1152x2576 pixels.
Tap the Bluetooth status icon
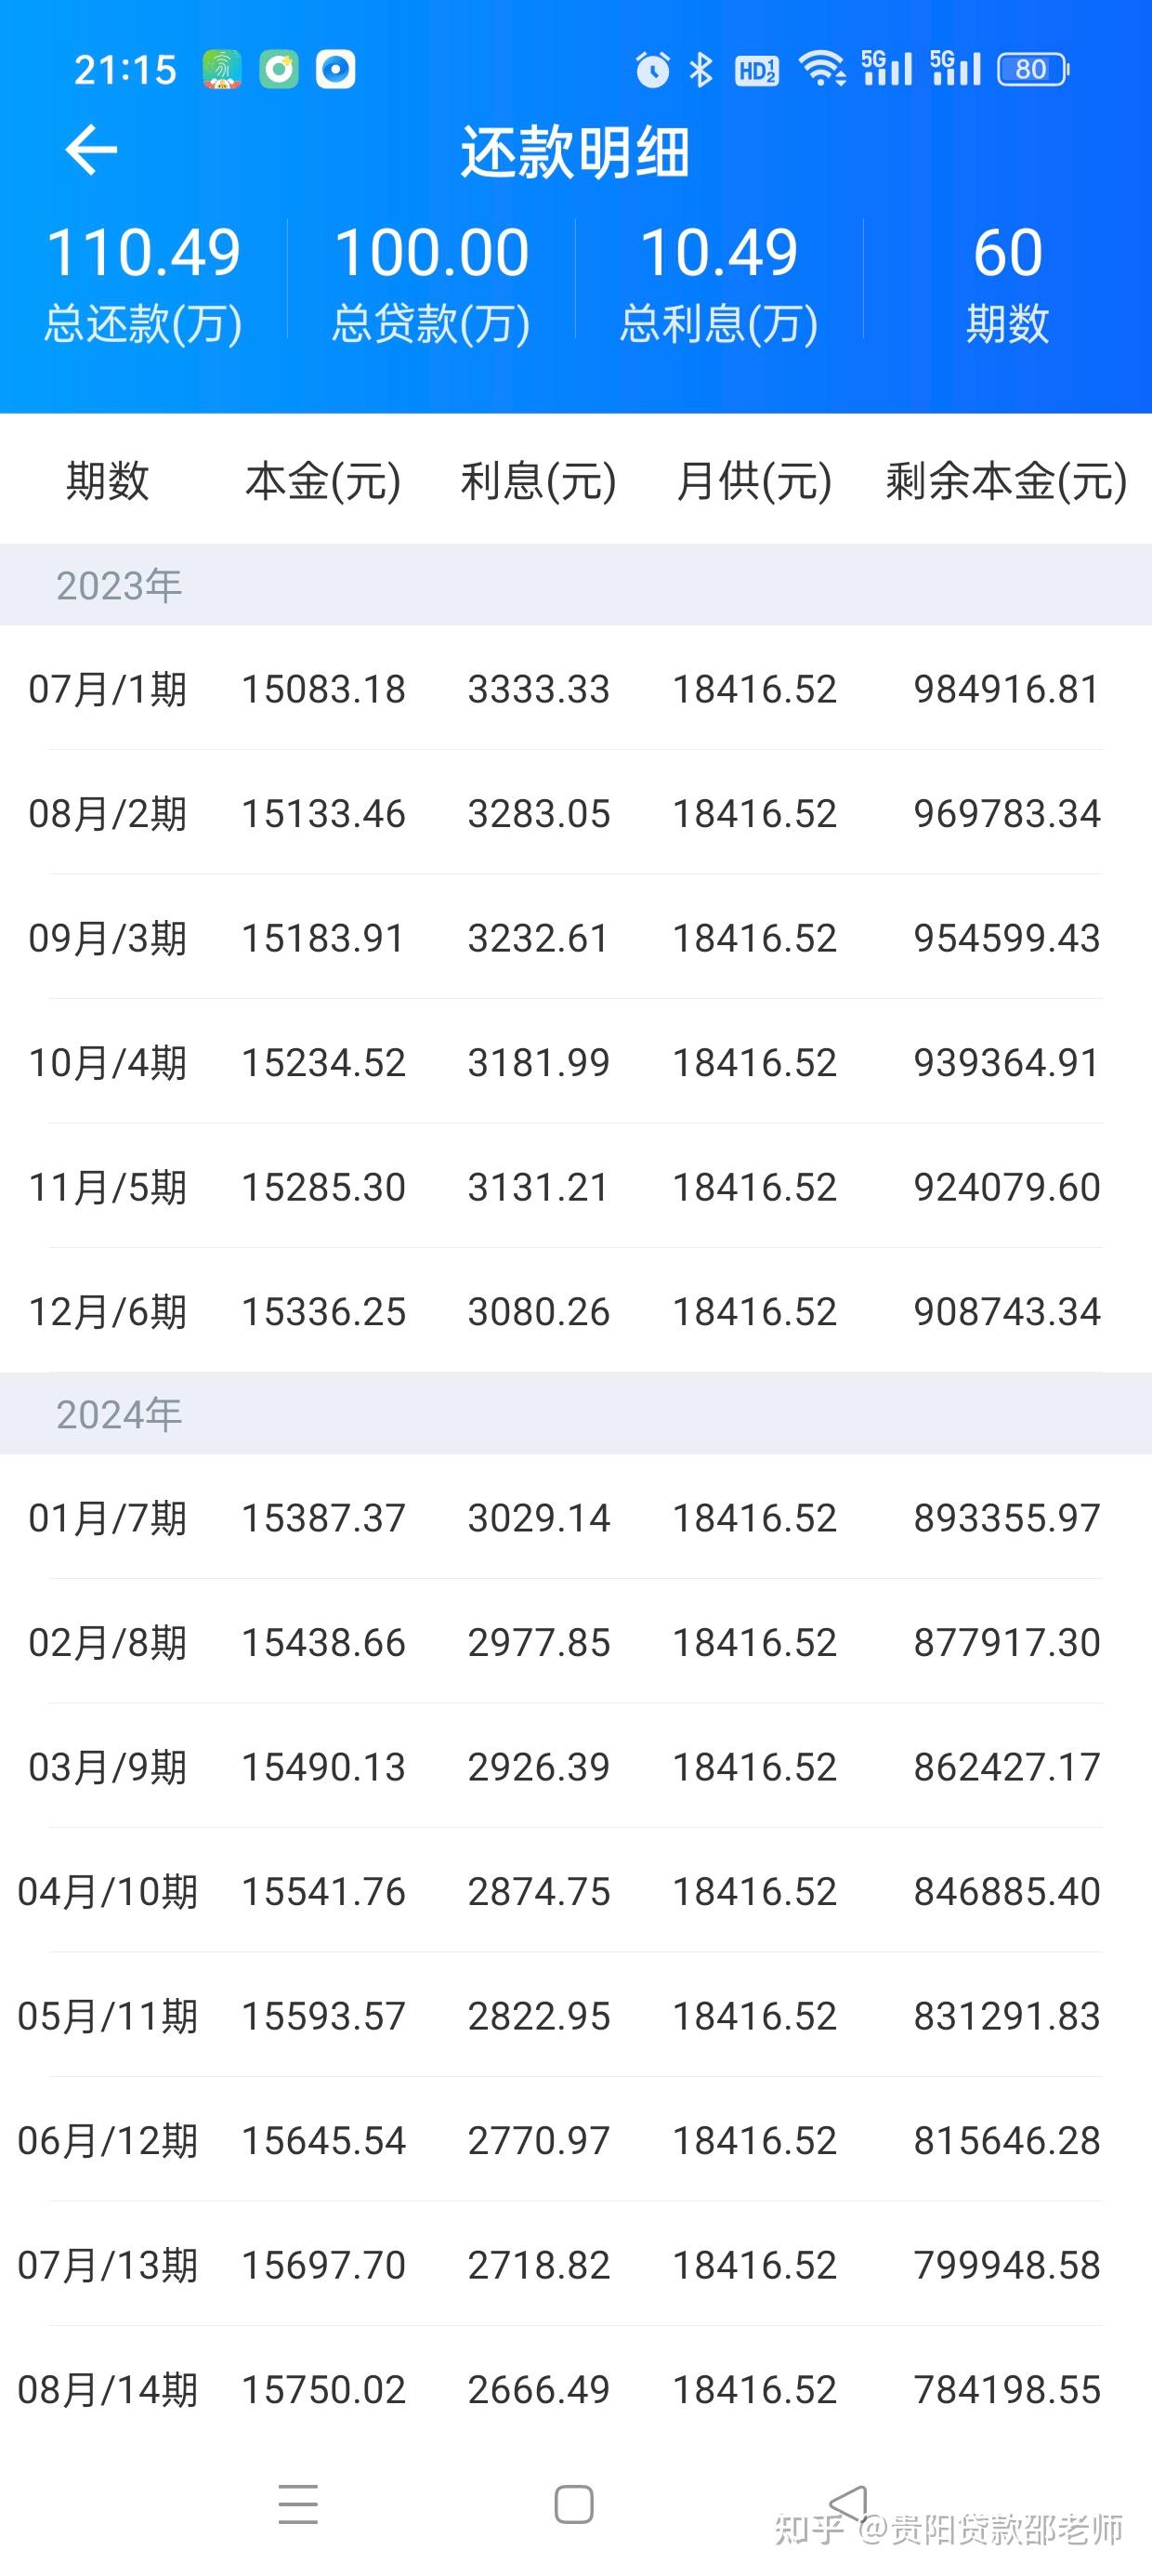[701, 70]
